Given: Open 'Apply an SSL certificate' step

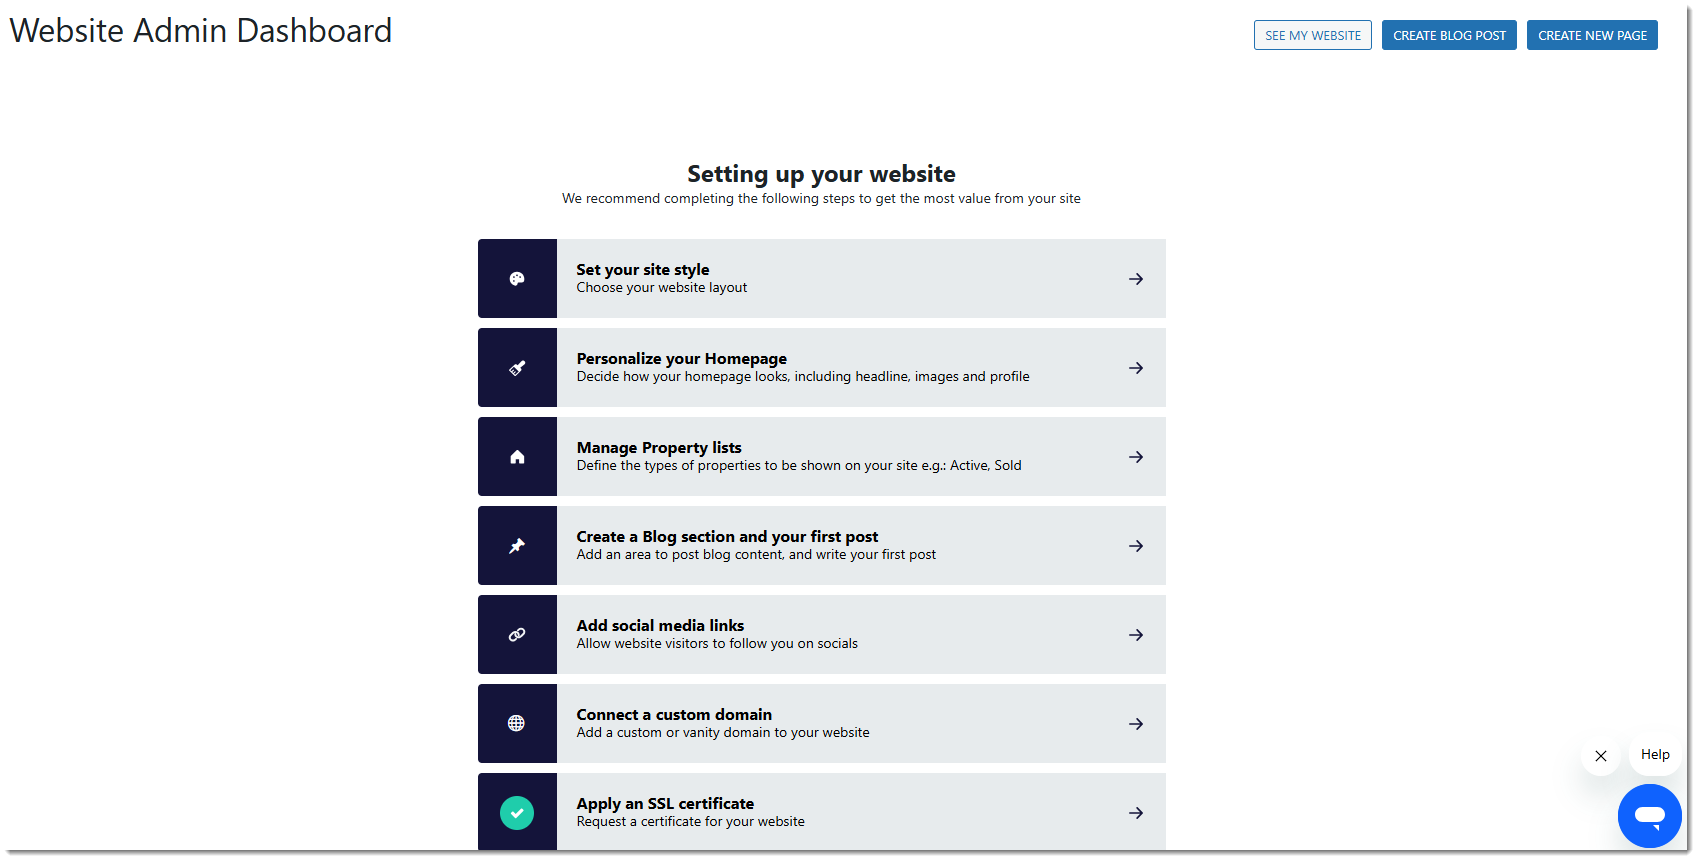Looking at the screenshot, I should 822,812.
